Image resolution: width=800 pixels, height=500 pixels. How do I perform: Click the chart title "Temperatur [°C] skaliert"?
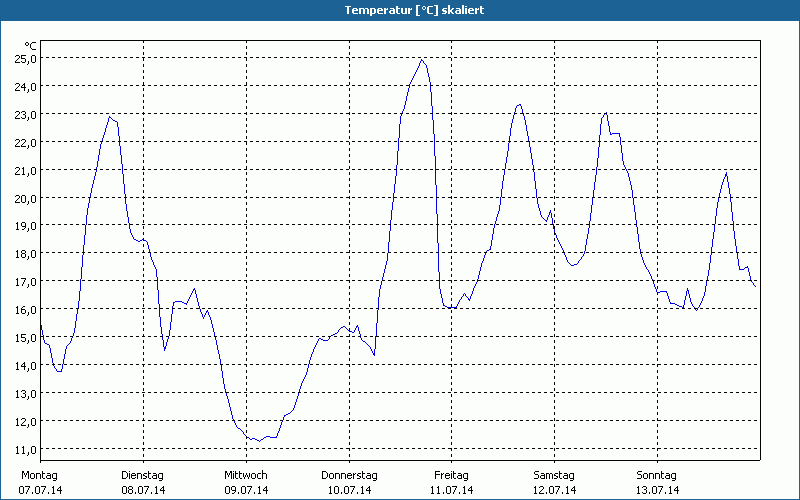point(414,10)
